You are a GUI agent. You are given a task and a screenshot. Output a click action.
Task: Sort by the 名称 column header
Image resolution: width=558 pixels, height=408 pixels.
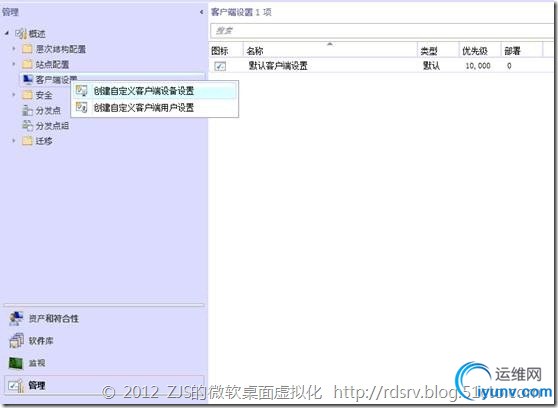click(x=330, y=51)
